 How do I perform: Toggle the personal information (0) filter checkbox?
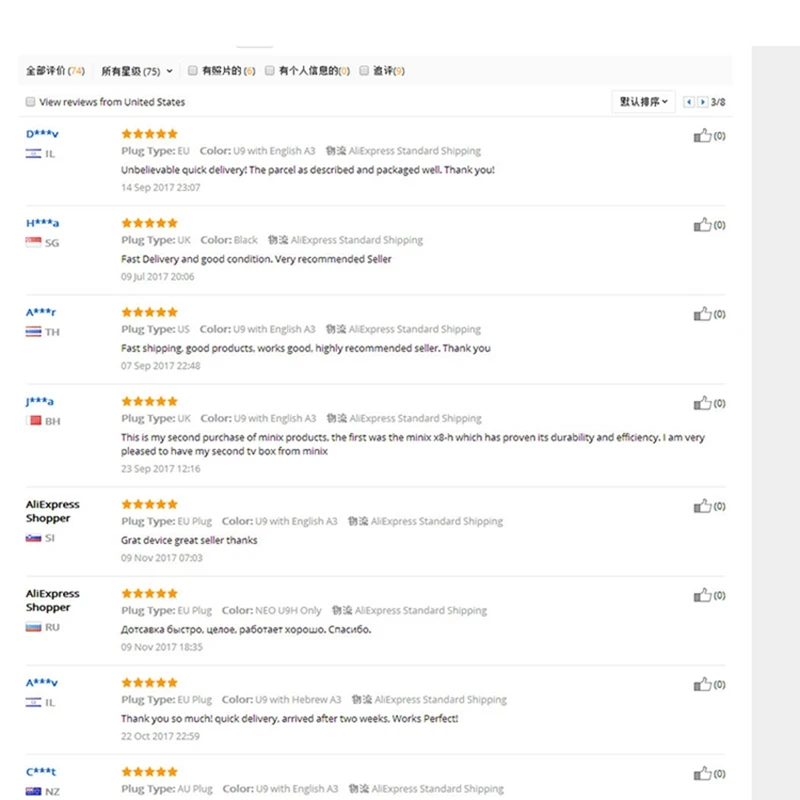click(x=269, y=70)
